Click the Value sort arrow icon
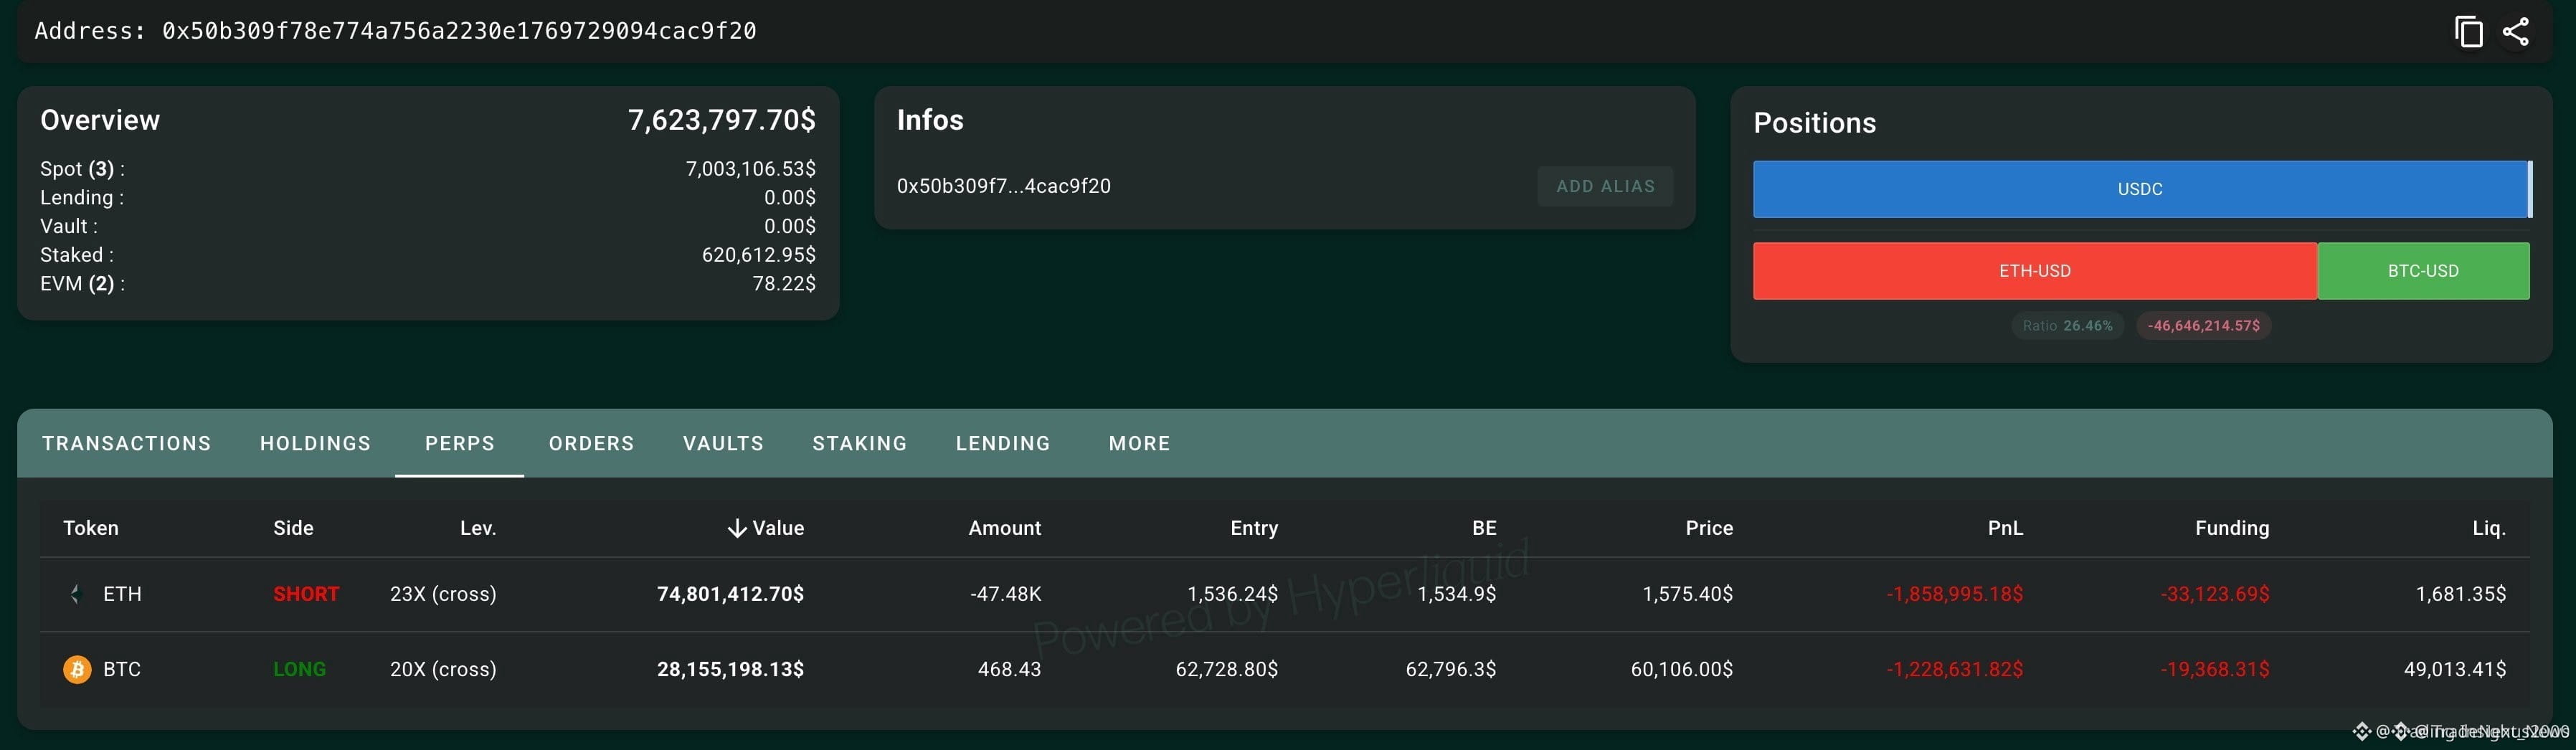The image size is (2576, 750). point(737,528)
